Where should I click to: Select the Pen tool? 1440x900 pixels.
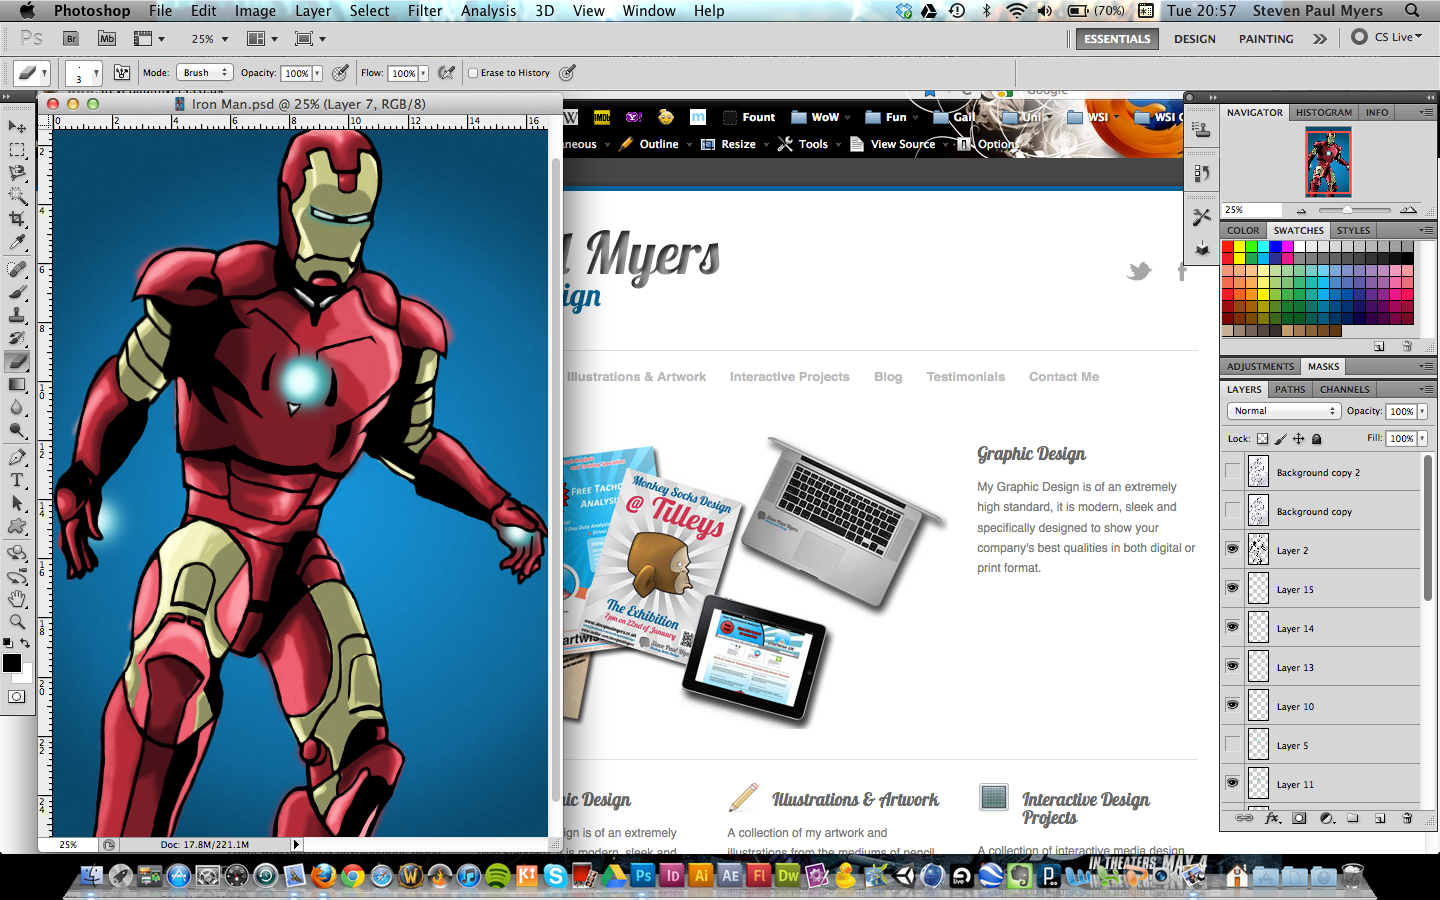tap(17, 458)
